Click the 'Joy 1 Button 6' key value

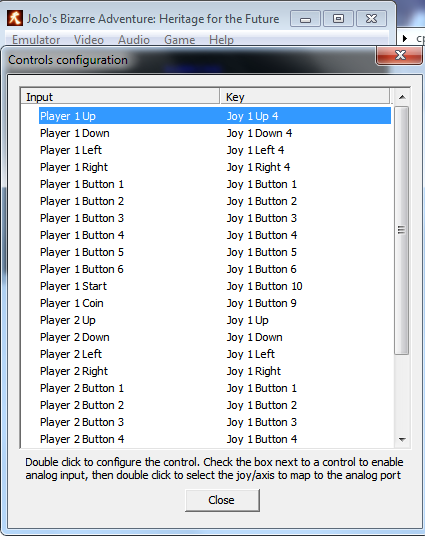[262, 269]
